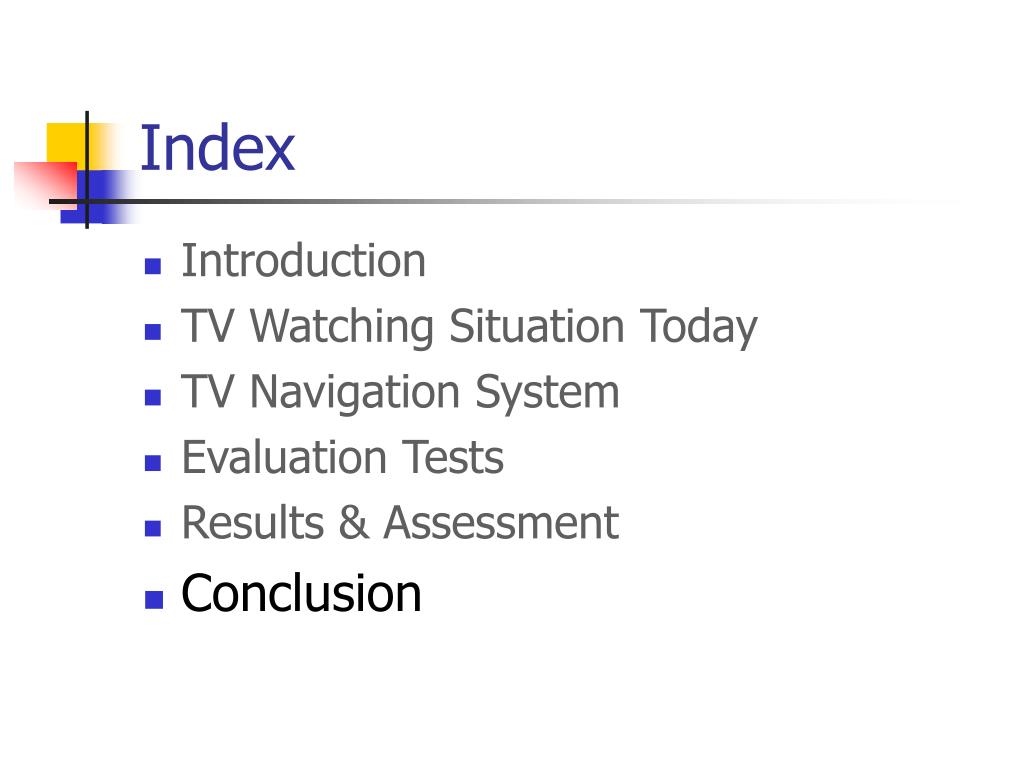Click the red gradient square graphic

pyautogui.click(x=44, y=186)
